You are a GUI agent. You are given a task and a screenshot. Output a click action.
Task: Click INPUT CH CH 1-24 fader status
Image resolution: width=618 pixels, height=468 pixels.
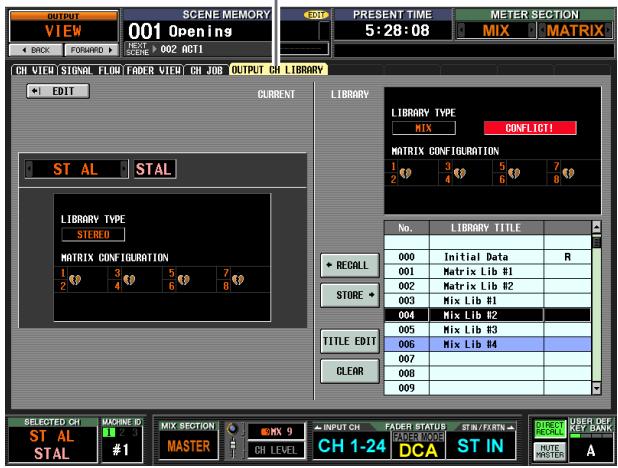pyautogui.click(x=351, y=446)
